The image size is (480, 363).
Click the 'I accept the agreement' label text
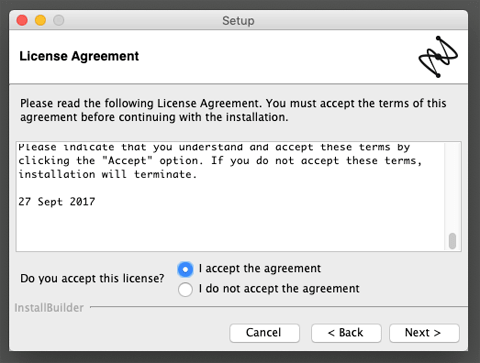tap(260, 268)
